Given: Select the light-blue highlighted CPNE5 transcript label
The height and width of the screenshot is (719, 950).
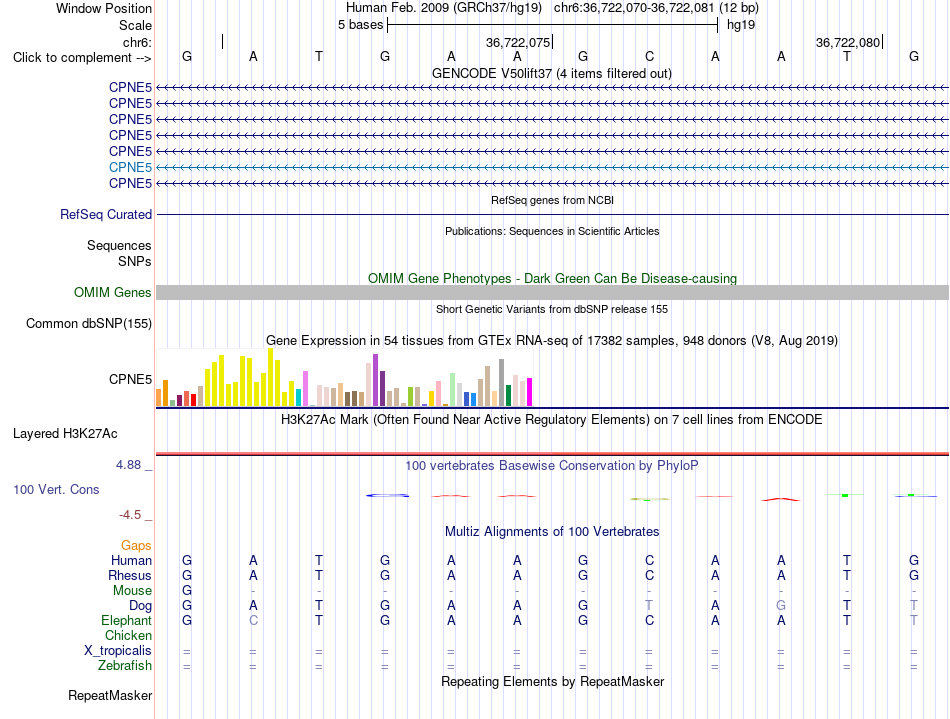Looking at the screenshot, I should click(x=130, y=167).
